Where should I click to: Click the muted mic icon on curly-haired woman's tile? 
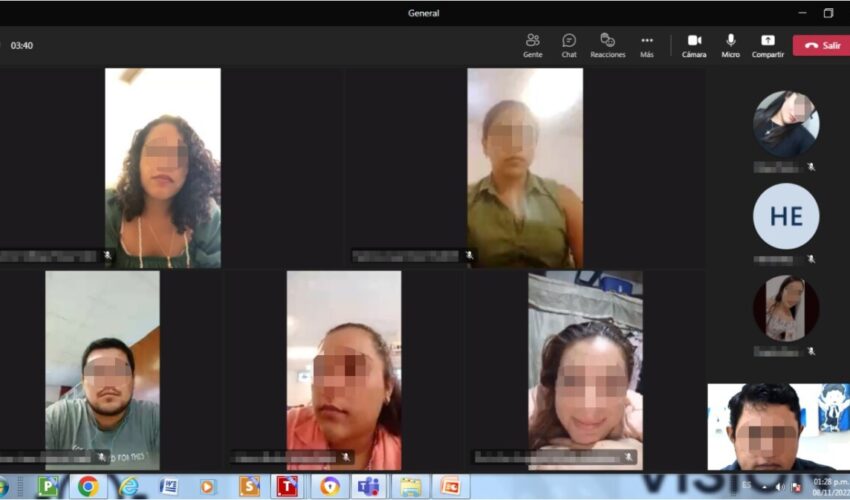click(107, 255)
